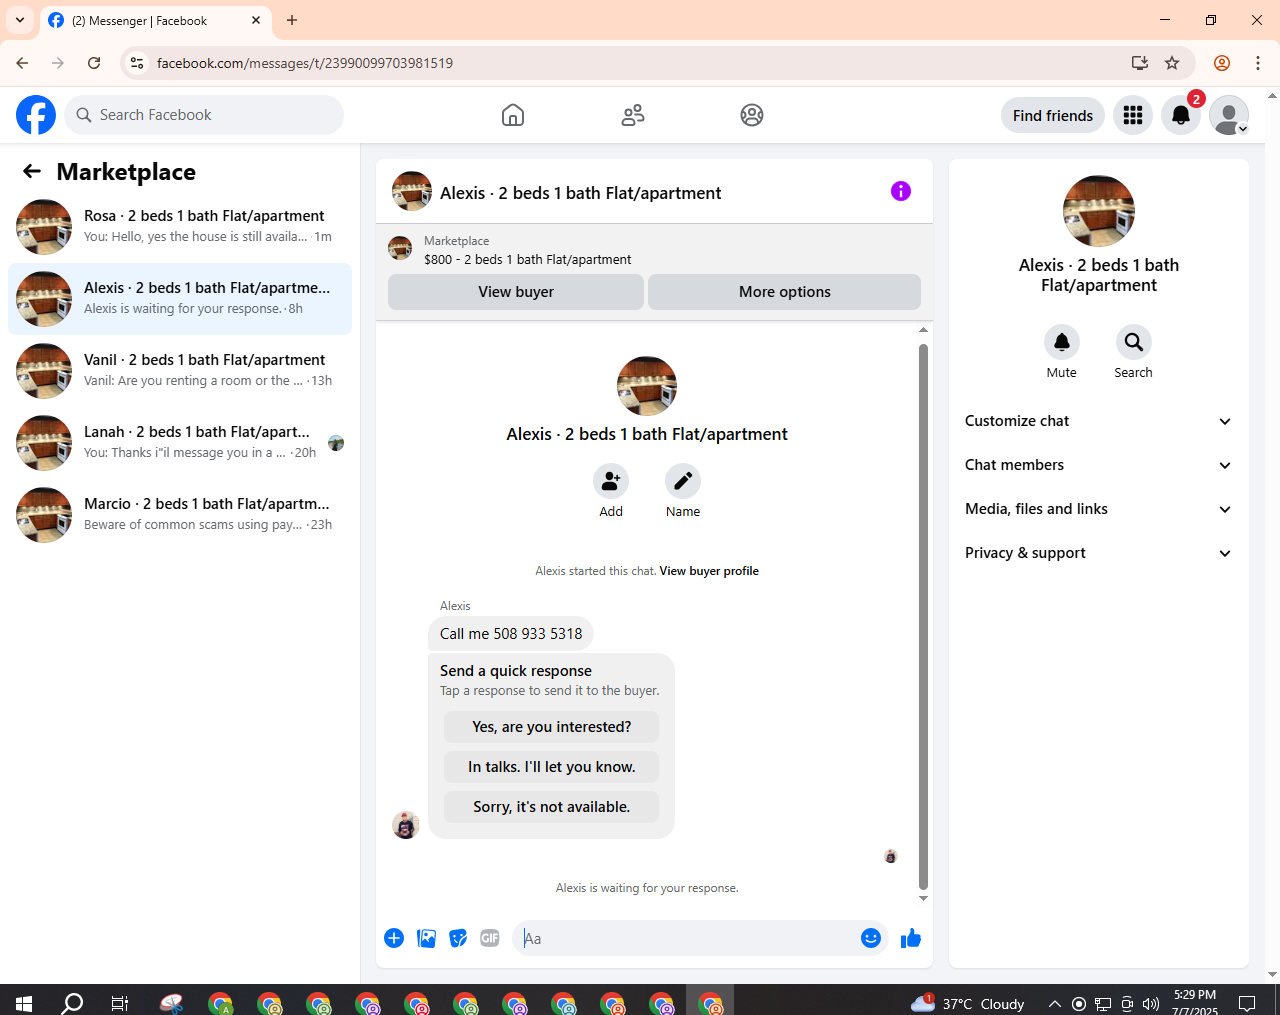
Task: Click the volume icon in system tray
Action: pos(1151,1003)
